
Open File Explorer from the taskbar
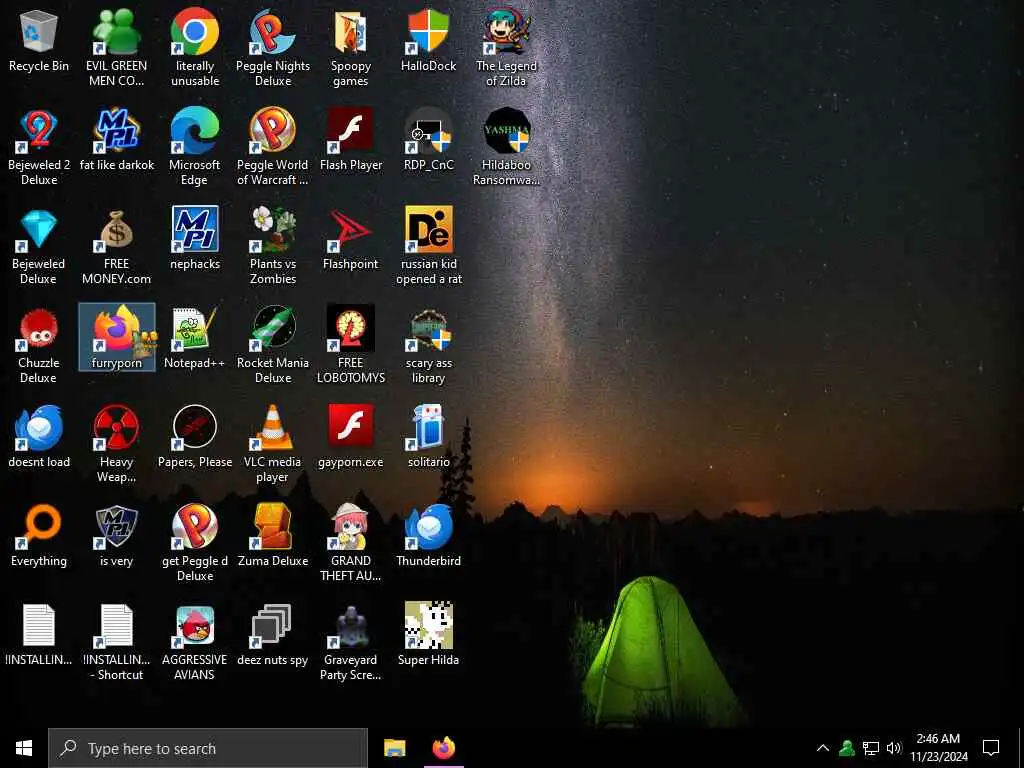(x=394, y=748)
